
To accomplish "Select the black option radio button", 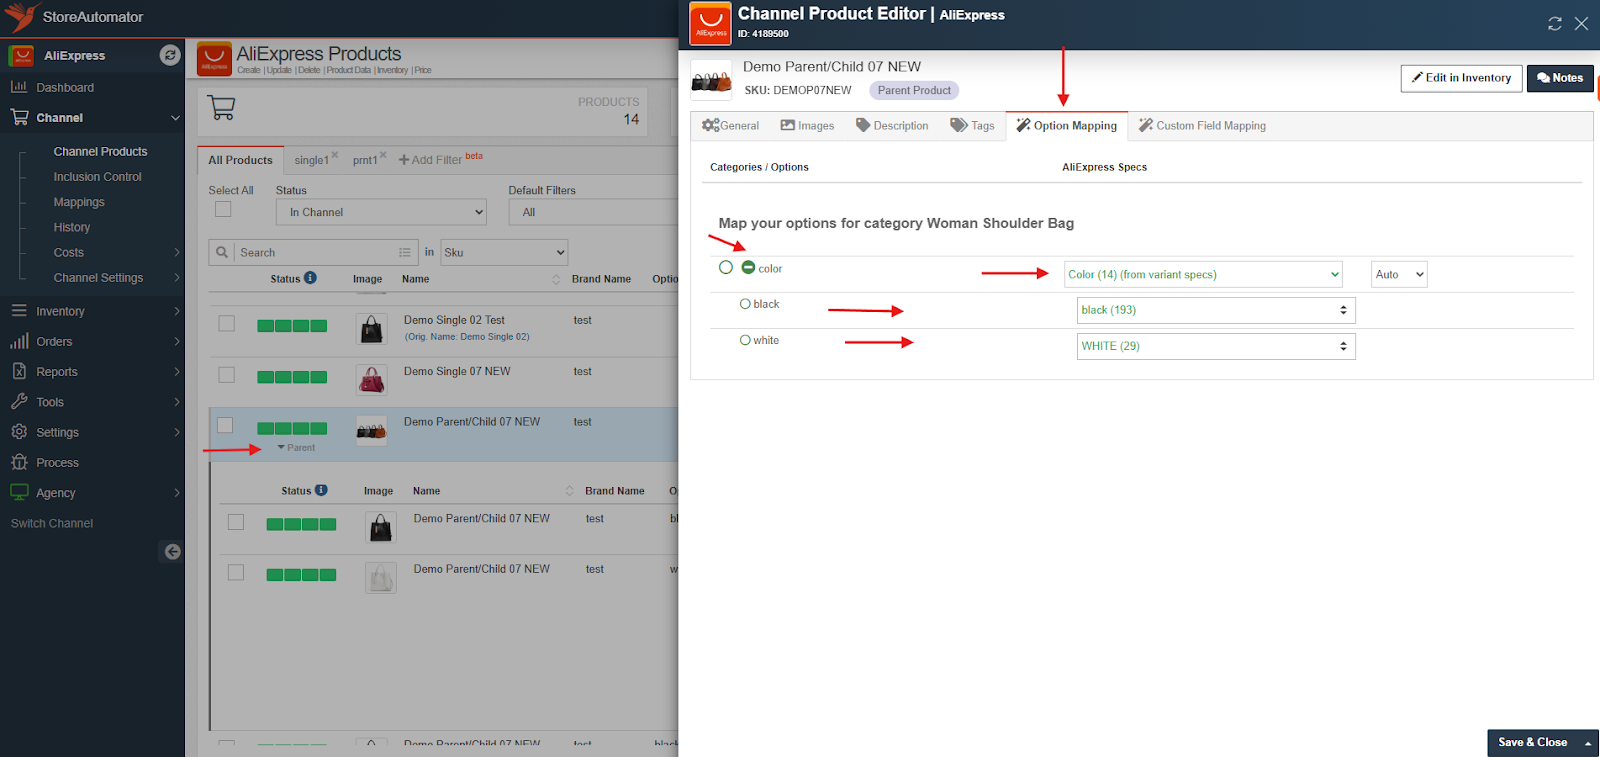I will [x=745, y=304].
